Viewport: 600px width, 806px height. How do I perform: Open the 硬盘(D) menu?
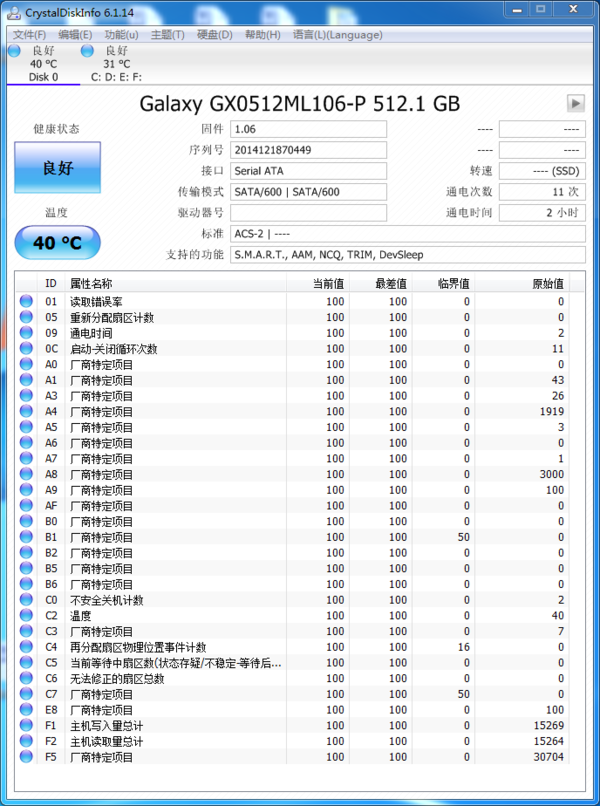pos(214,35)
